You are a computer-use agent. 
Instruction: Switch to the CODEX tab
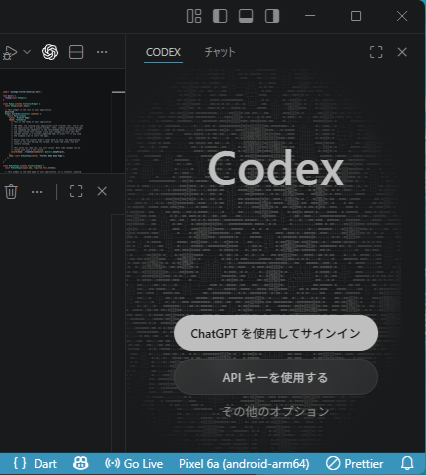[x=163, y=52]
